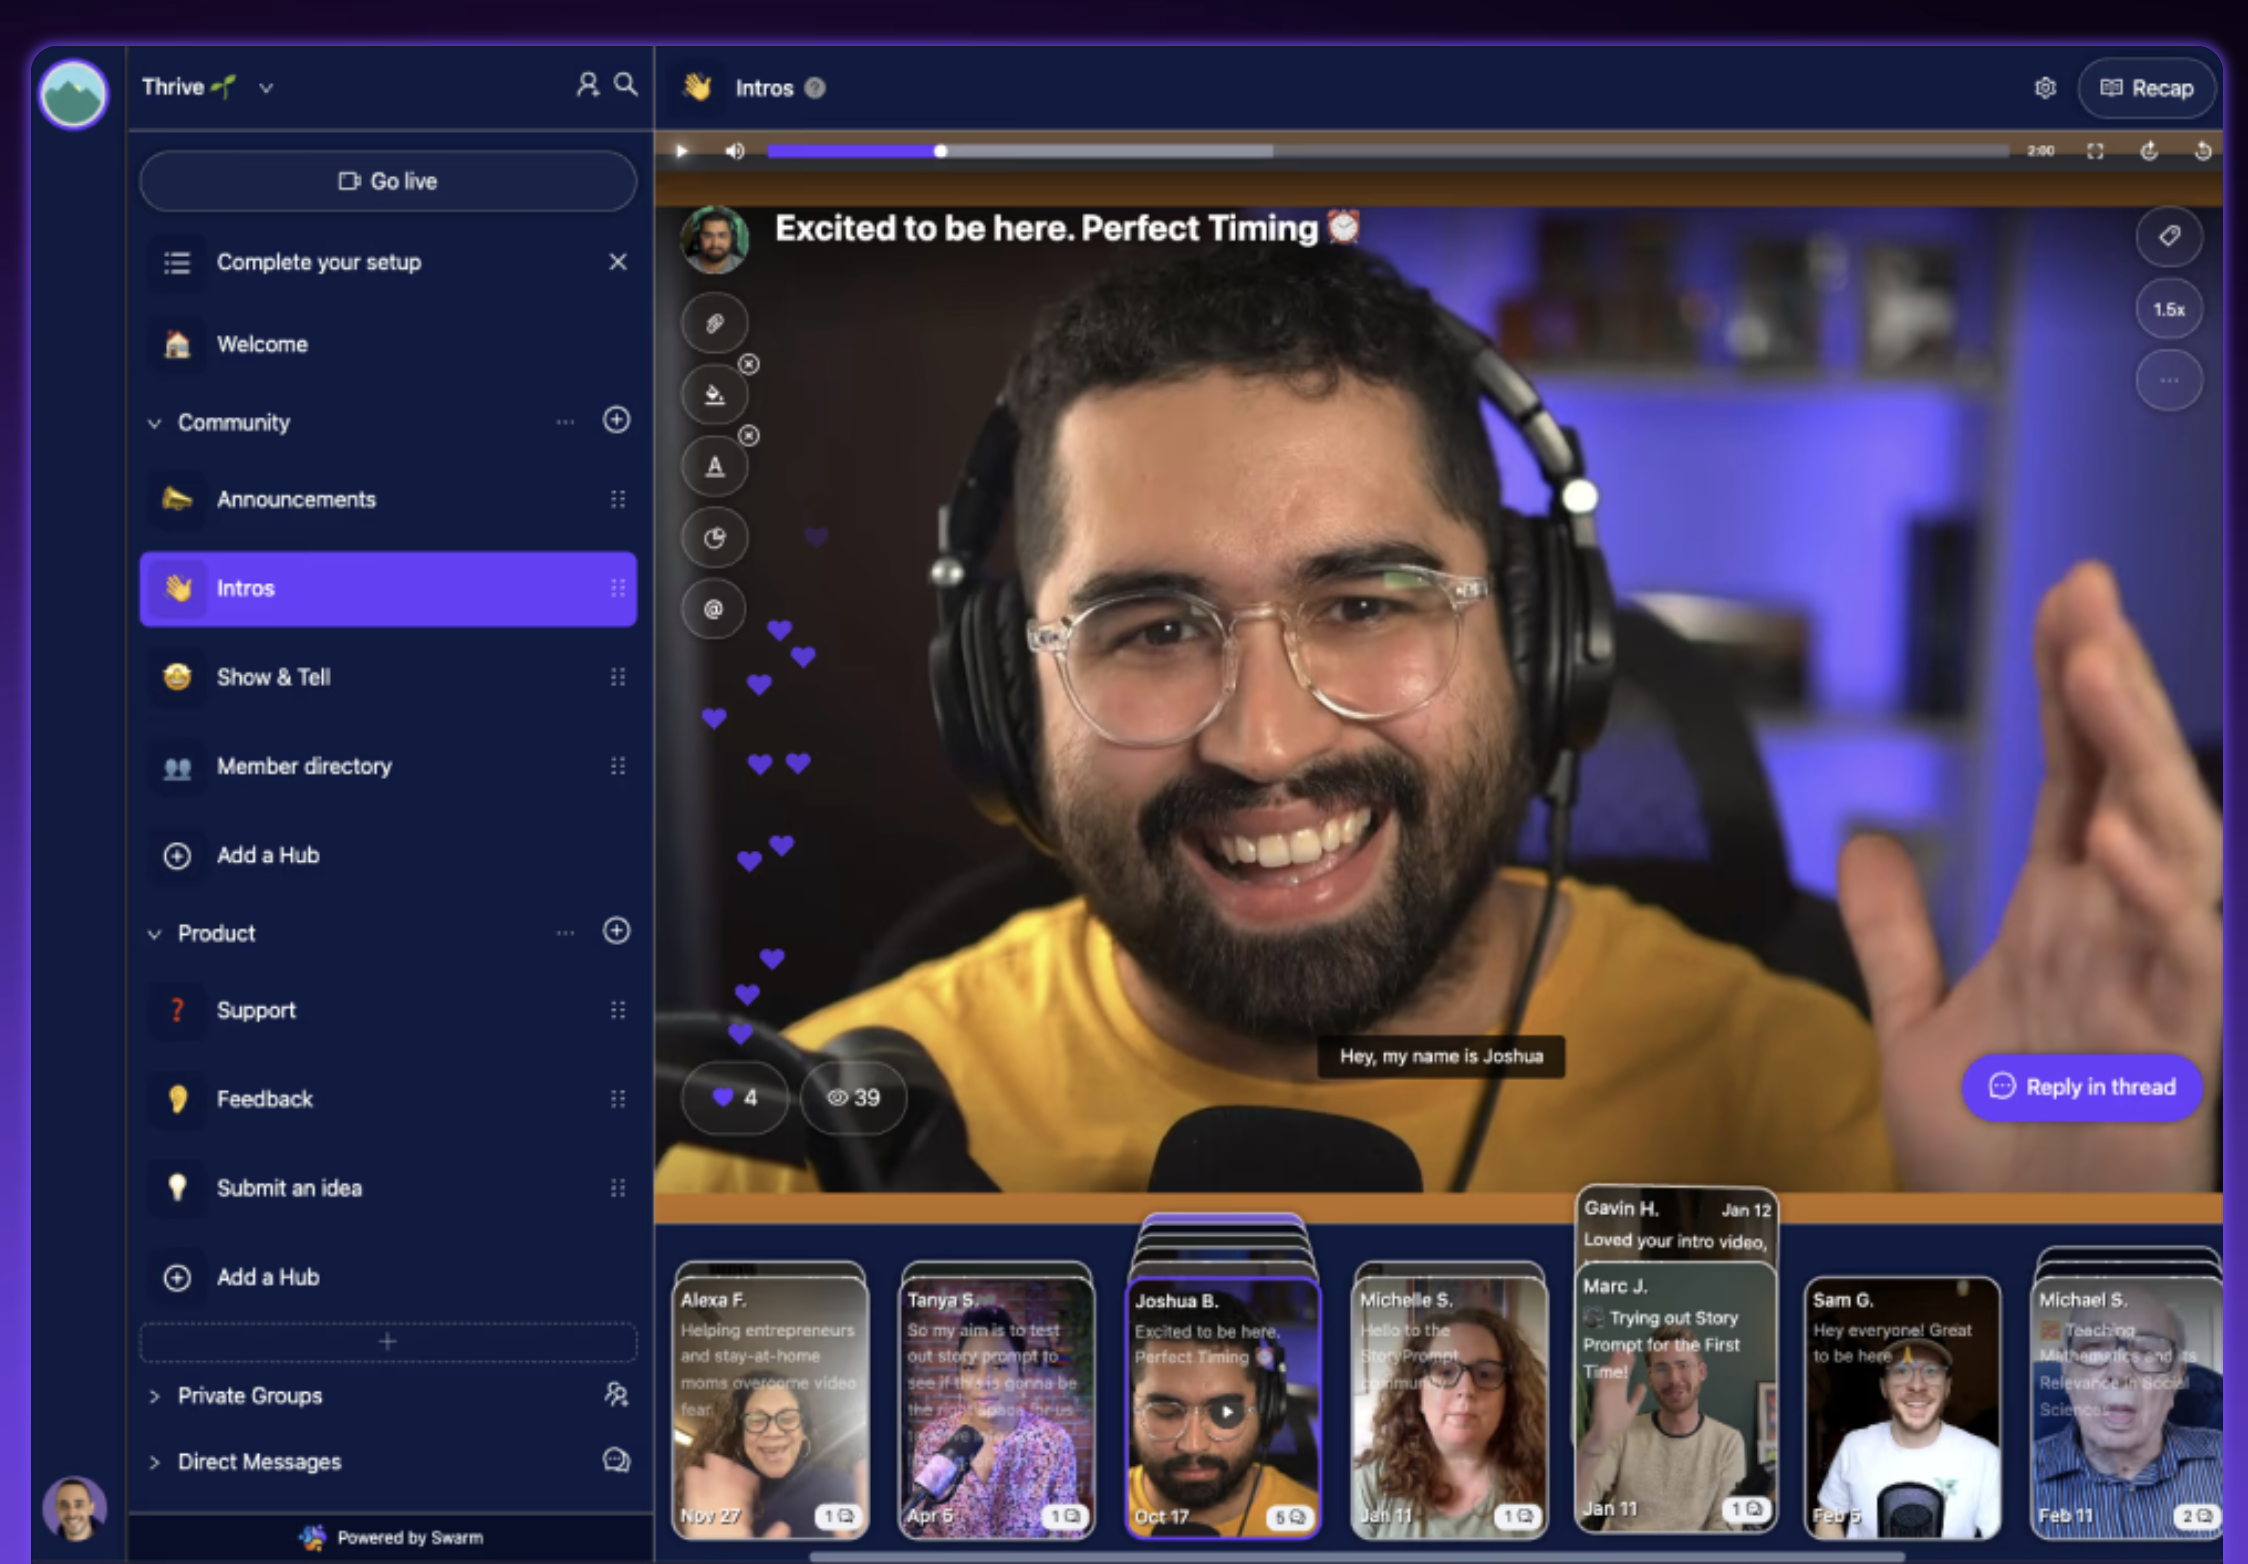Open the @ mention icon on video

(713, 609)
